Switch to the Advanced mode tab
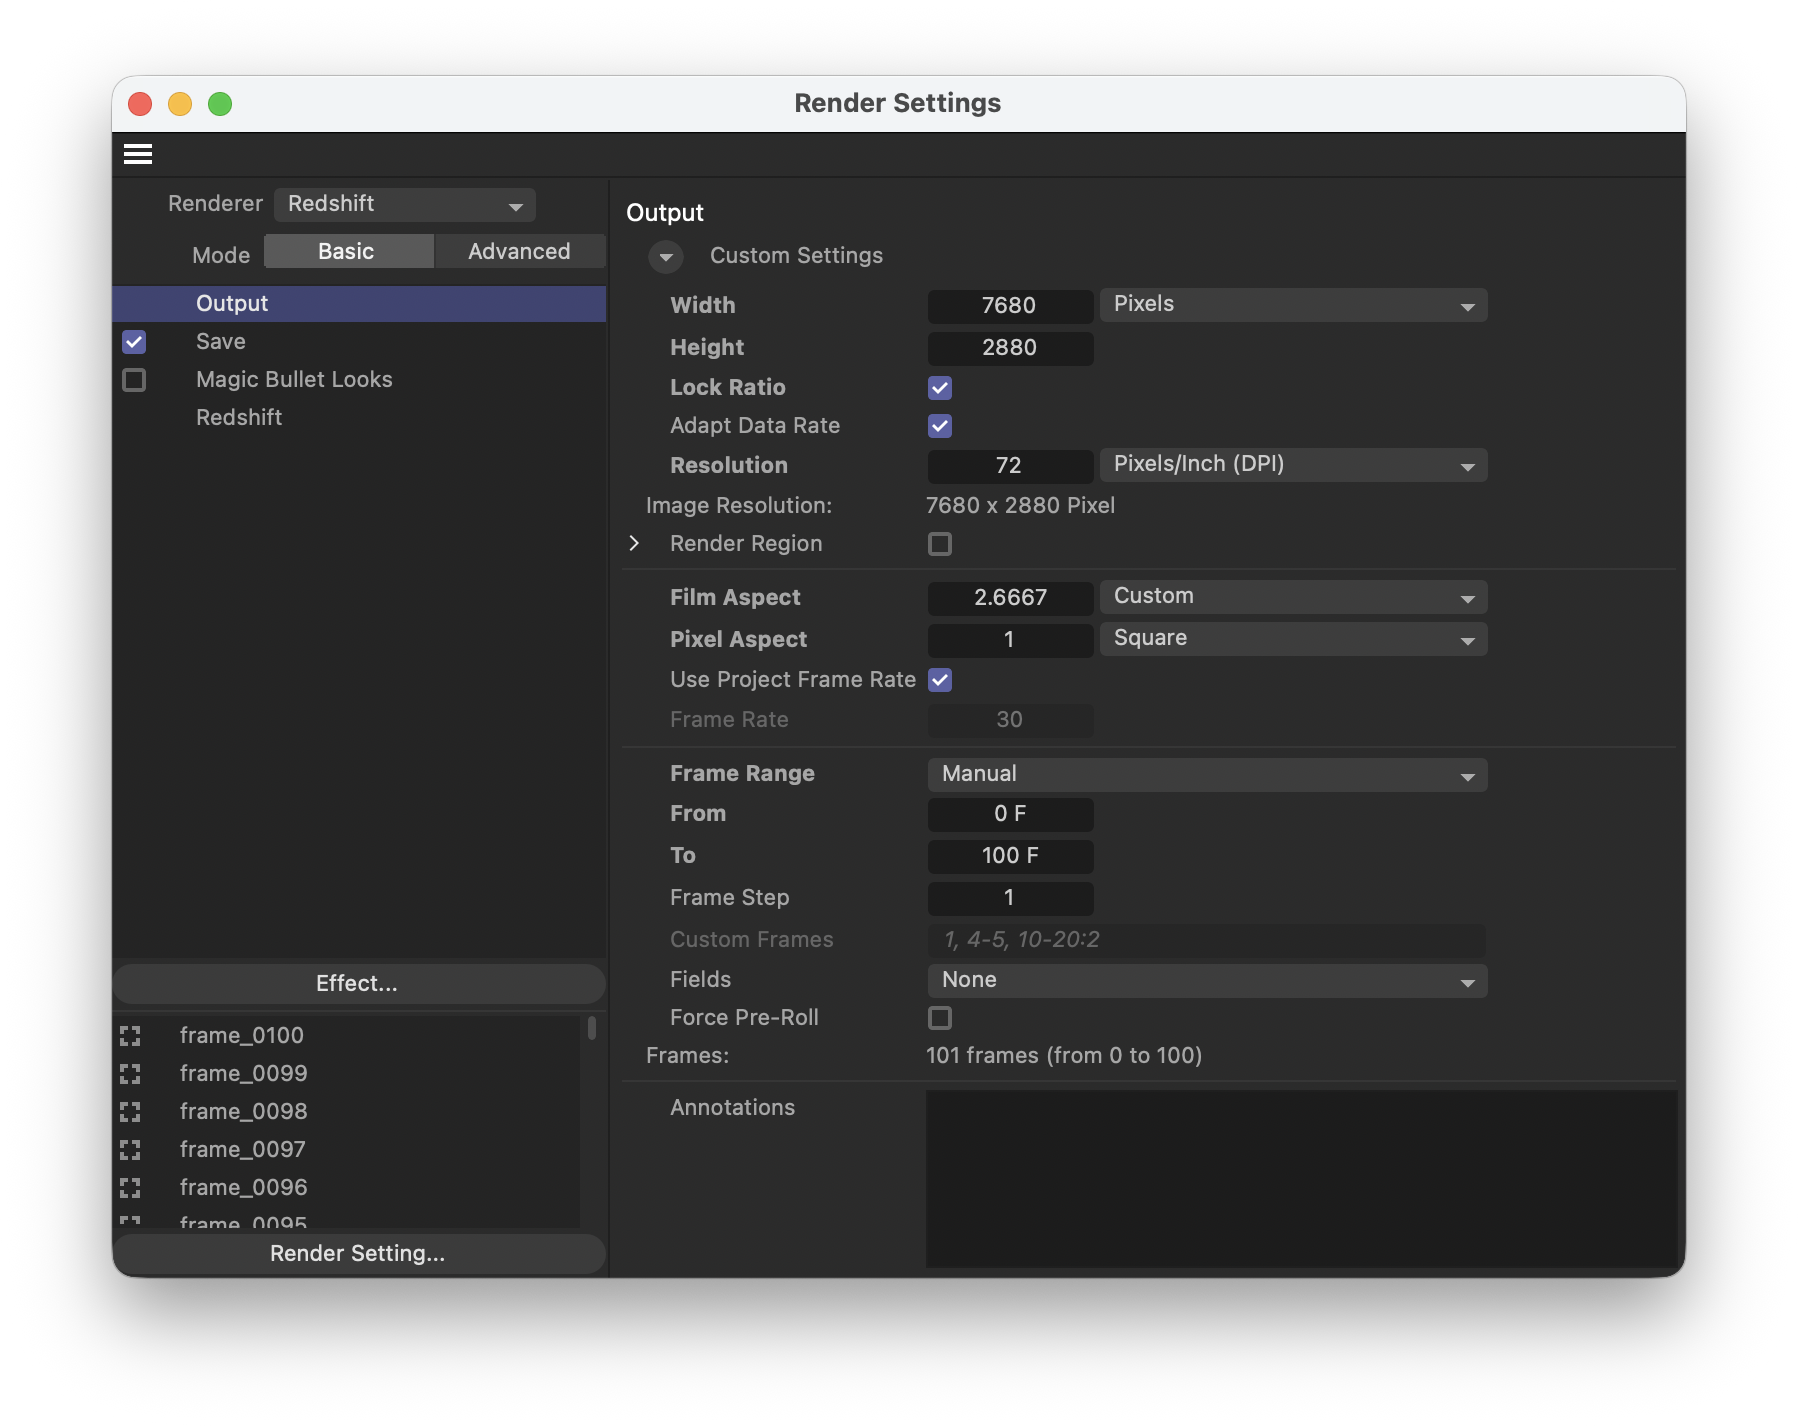Image resolution: width=1798 pixels, height=1426 pixels. click(519, 251)
